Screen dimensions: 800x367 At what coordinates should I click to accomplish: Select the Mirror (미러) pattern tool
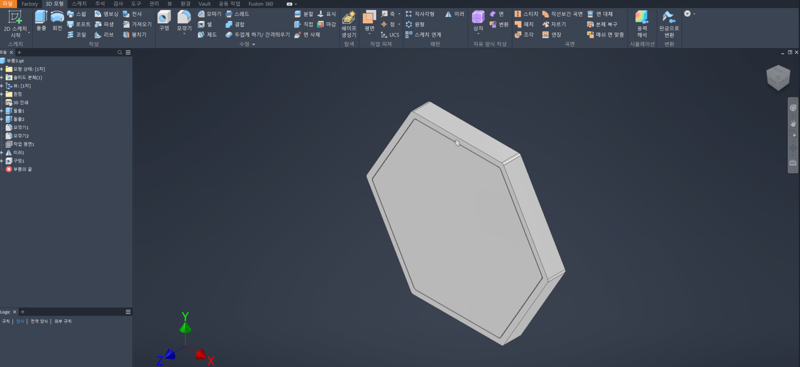[x=455, y=14]
